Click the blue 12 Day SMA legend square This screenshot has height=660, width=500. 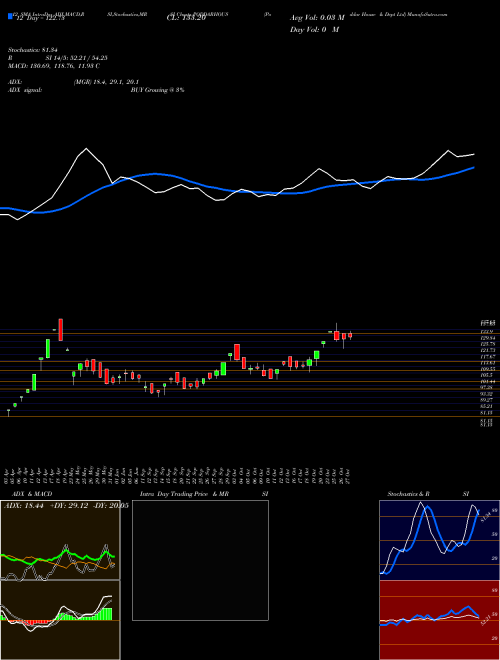(x=10, y=17)
